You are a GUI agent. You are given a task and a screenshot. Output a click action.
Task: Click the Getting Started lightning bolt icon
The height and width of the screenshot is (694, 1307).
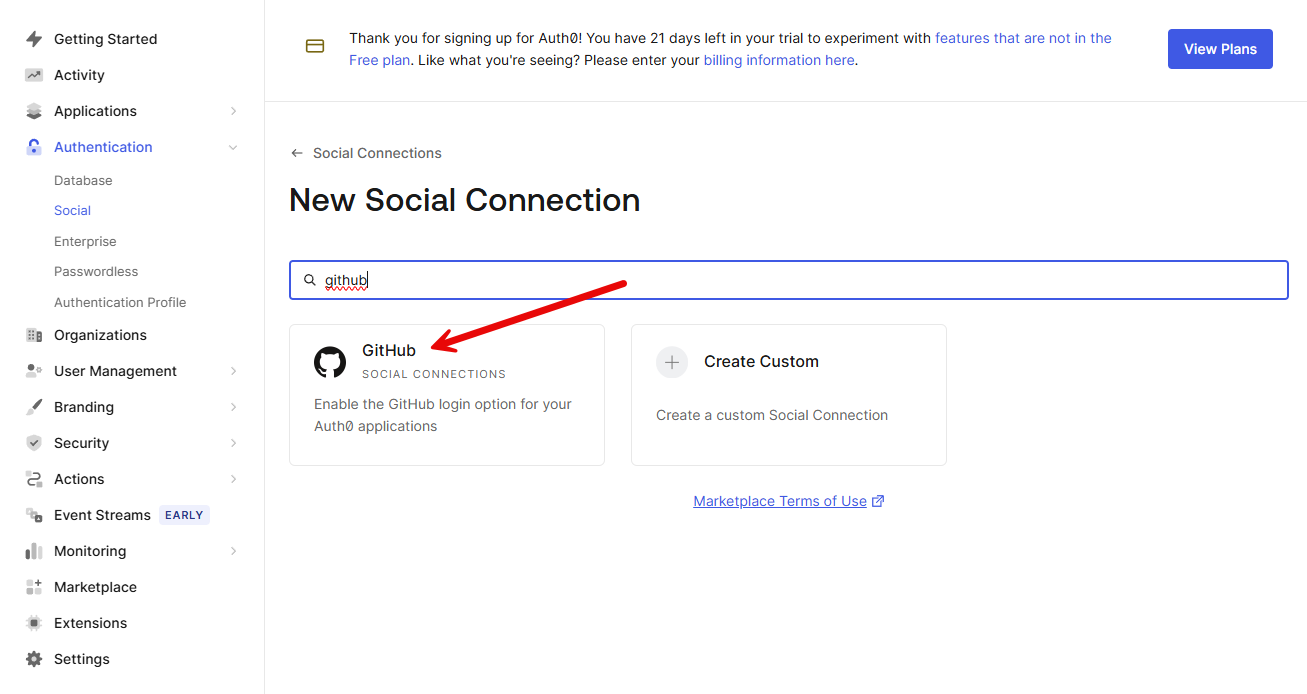coord(34,39)
